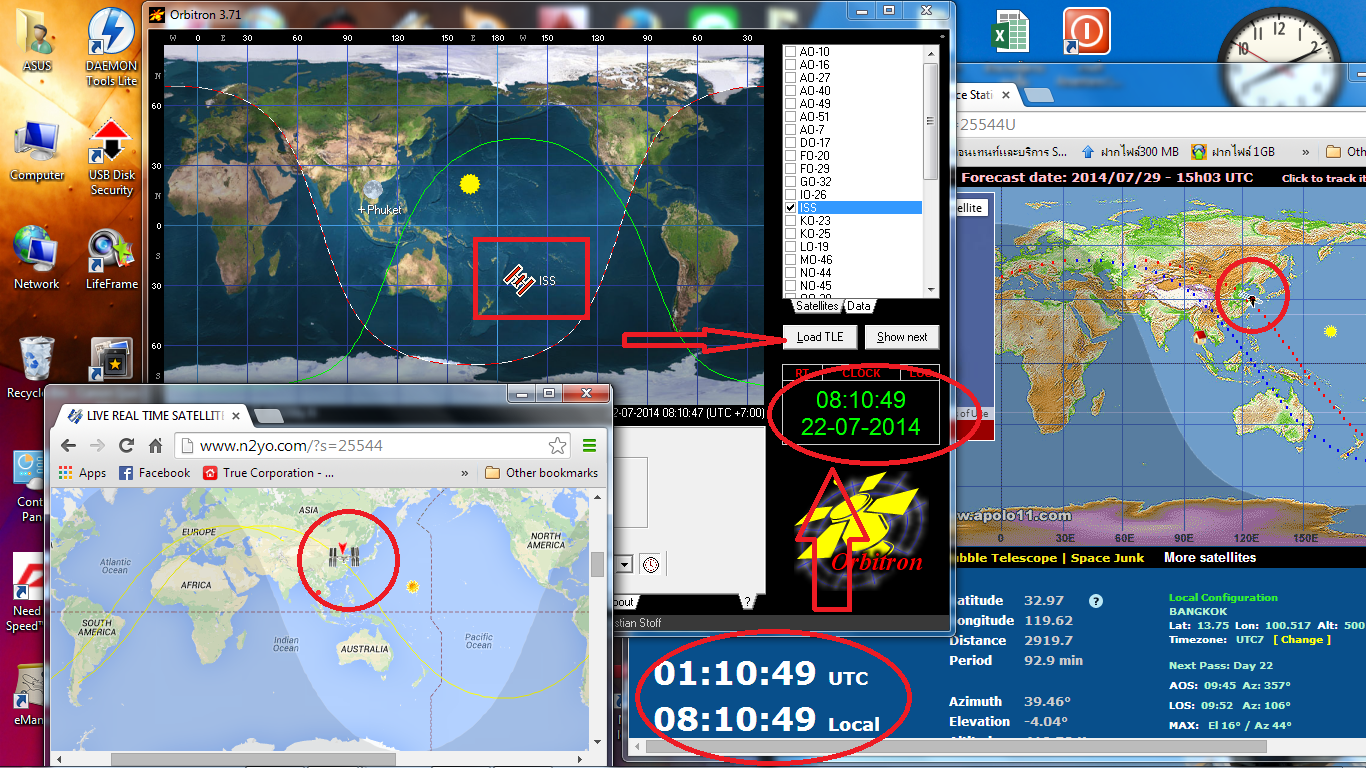Click the n2yo page vertical scrollbar thumb
Viewport: 1366px width, 772px height.
tap(598, 564)
